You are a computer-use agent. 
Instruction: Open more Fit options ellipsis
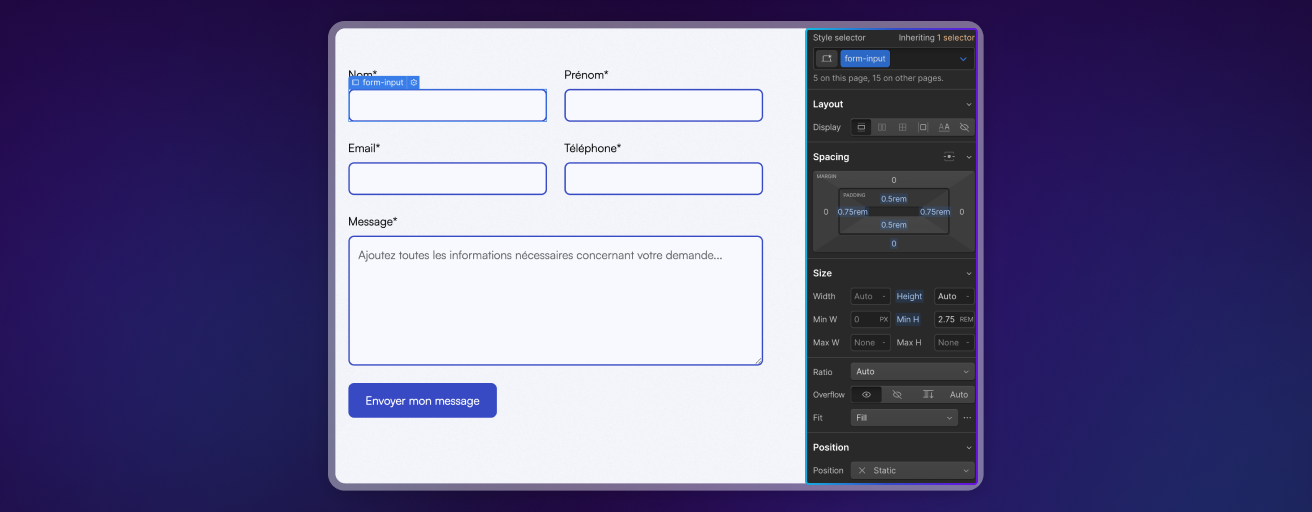coord(967,417)
